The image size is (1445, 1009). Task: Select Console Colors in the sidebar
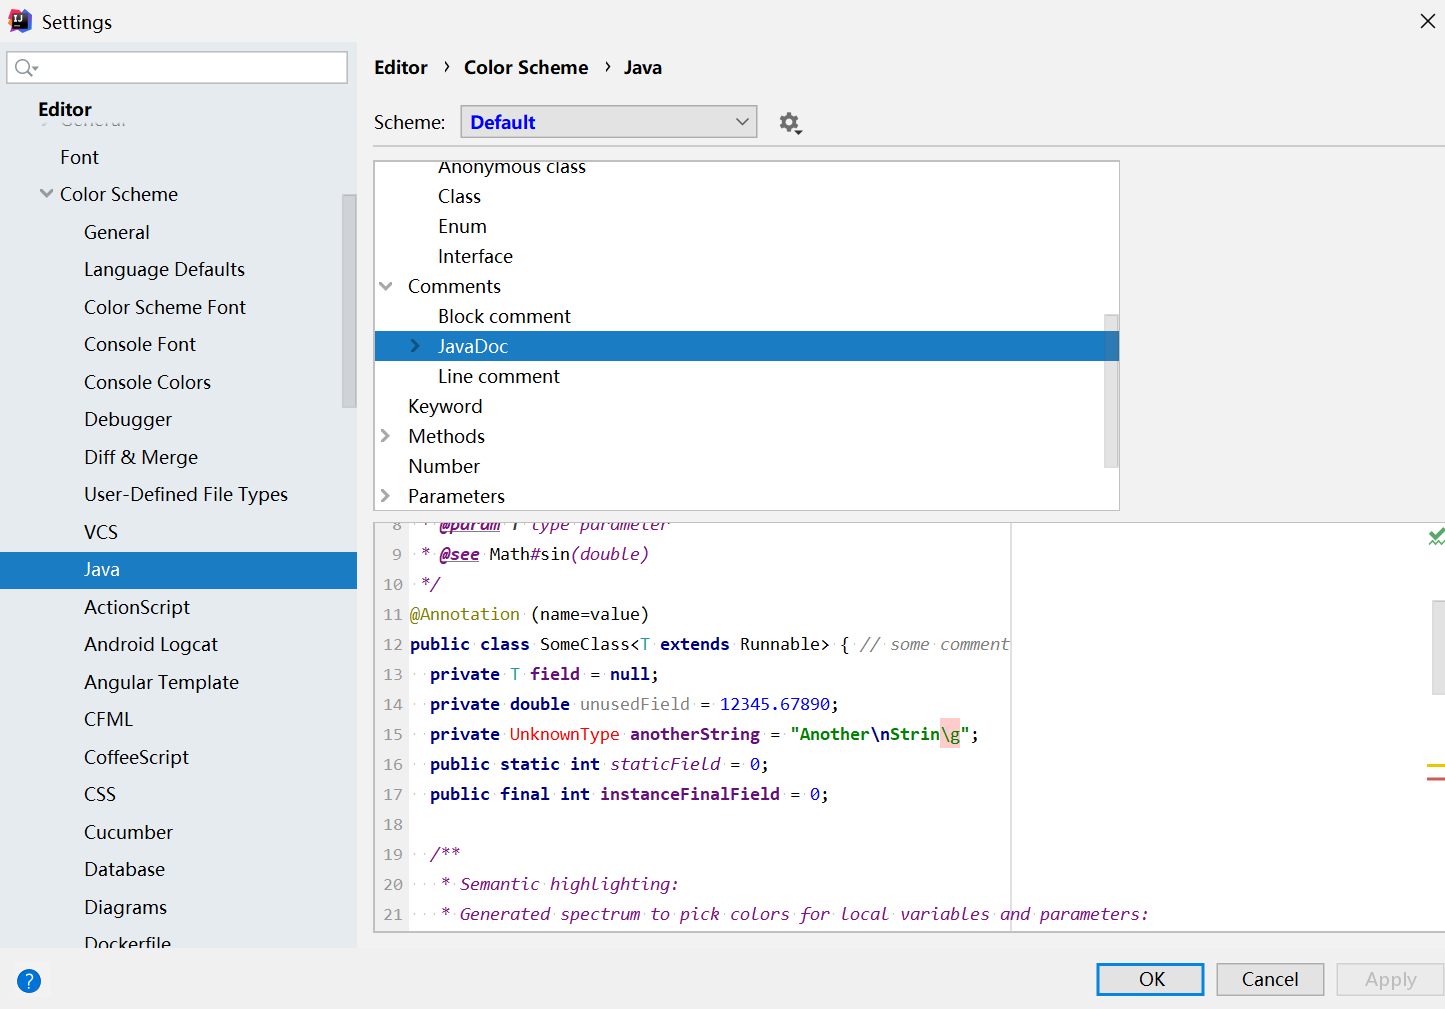147,382
